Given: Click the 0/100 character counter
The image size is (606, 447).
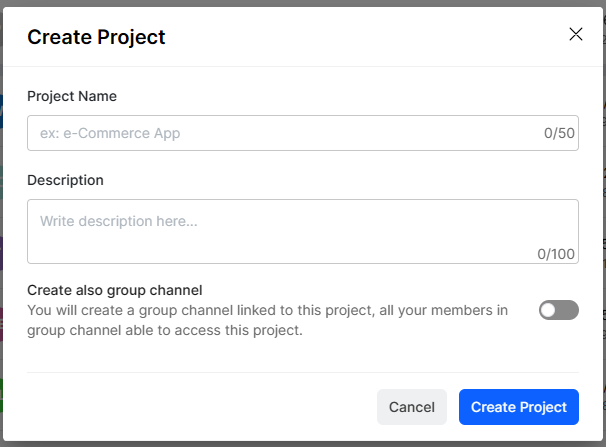Looking at the screenshot, I should [x=556, y=254].
